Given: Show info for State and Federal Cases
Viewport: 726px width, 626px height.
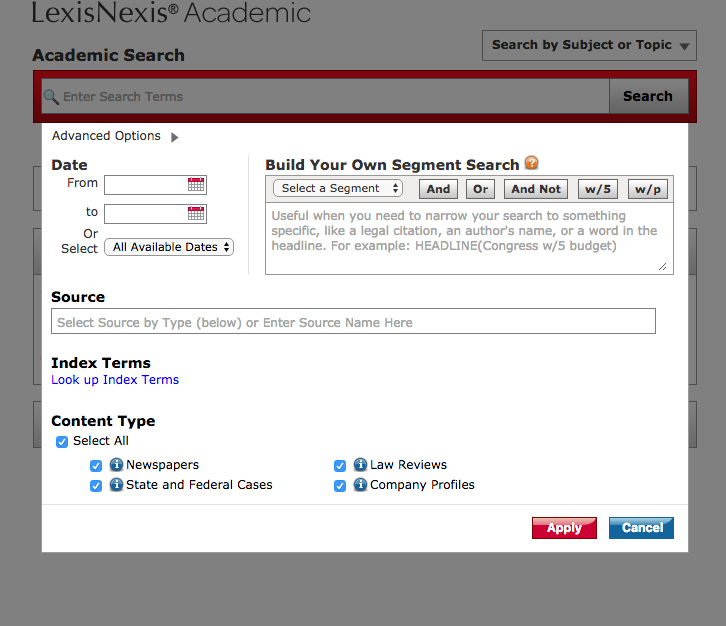Looking at the screenshot, I should pos(116,484).
